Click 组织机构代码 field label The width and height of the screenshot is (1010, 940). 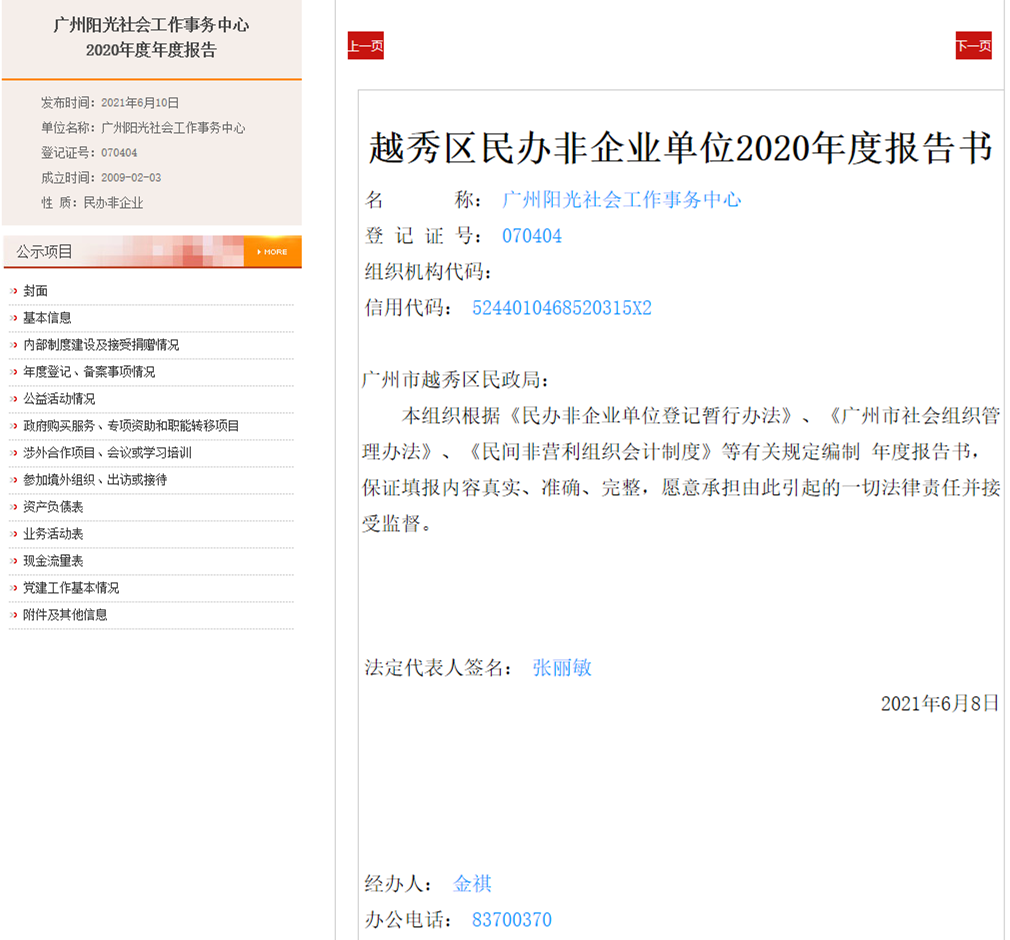point(428,273)
